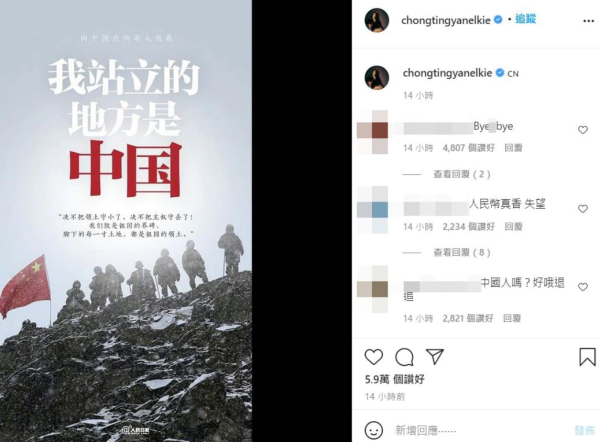
Task: Open comments using the speech bubble icon
Action: point(404,357)
